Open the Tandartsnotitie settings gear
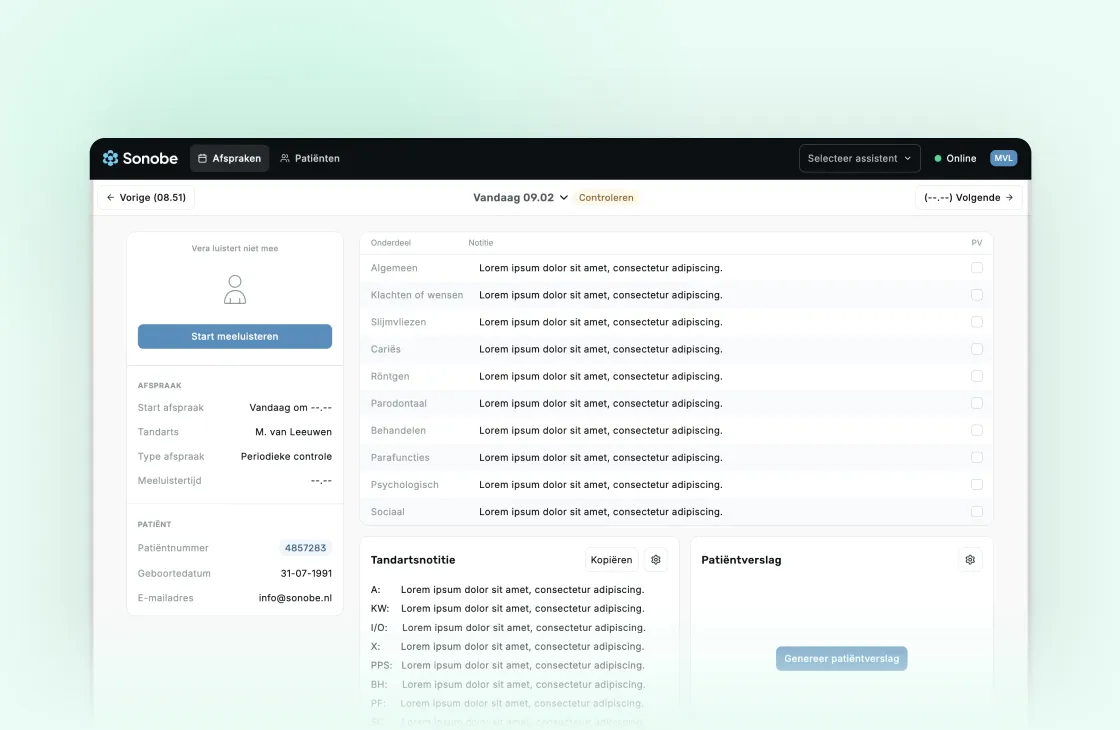The image size is (1120, 730). click(655, 559)
